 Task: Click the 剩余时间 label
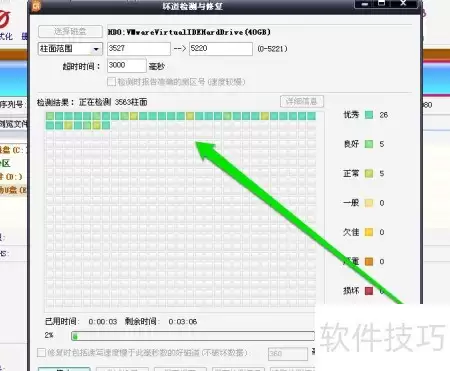pos(142,321)
